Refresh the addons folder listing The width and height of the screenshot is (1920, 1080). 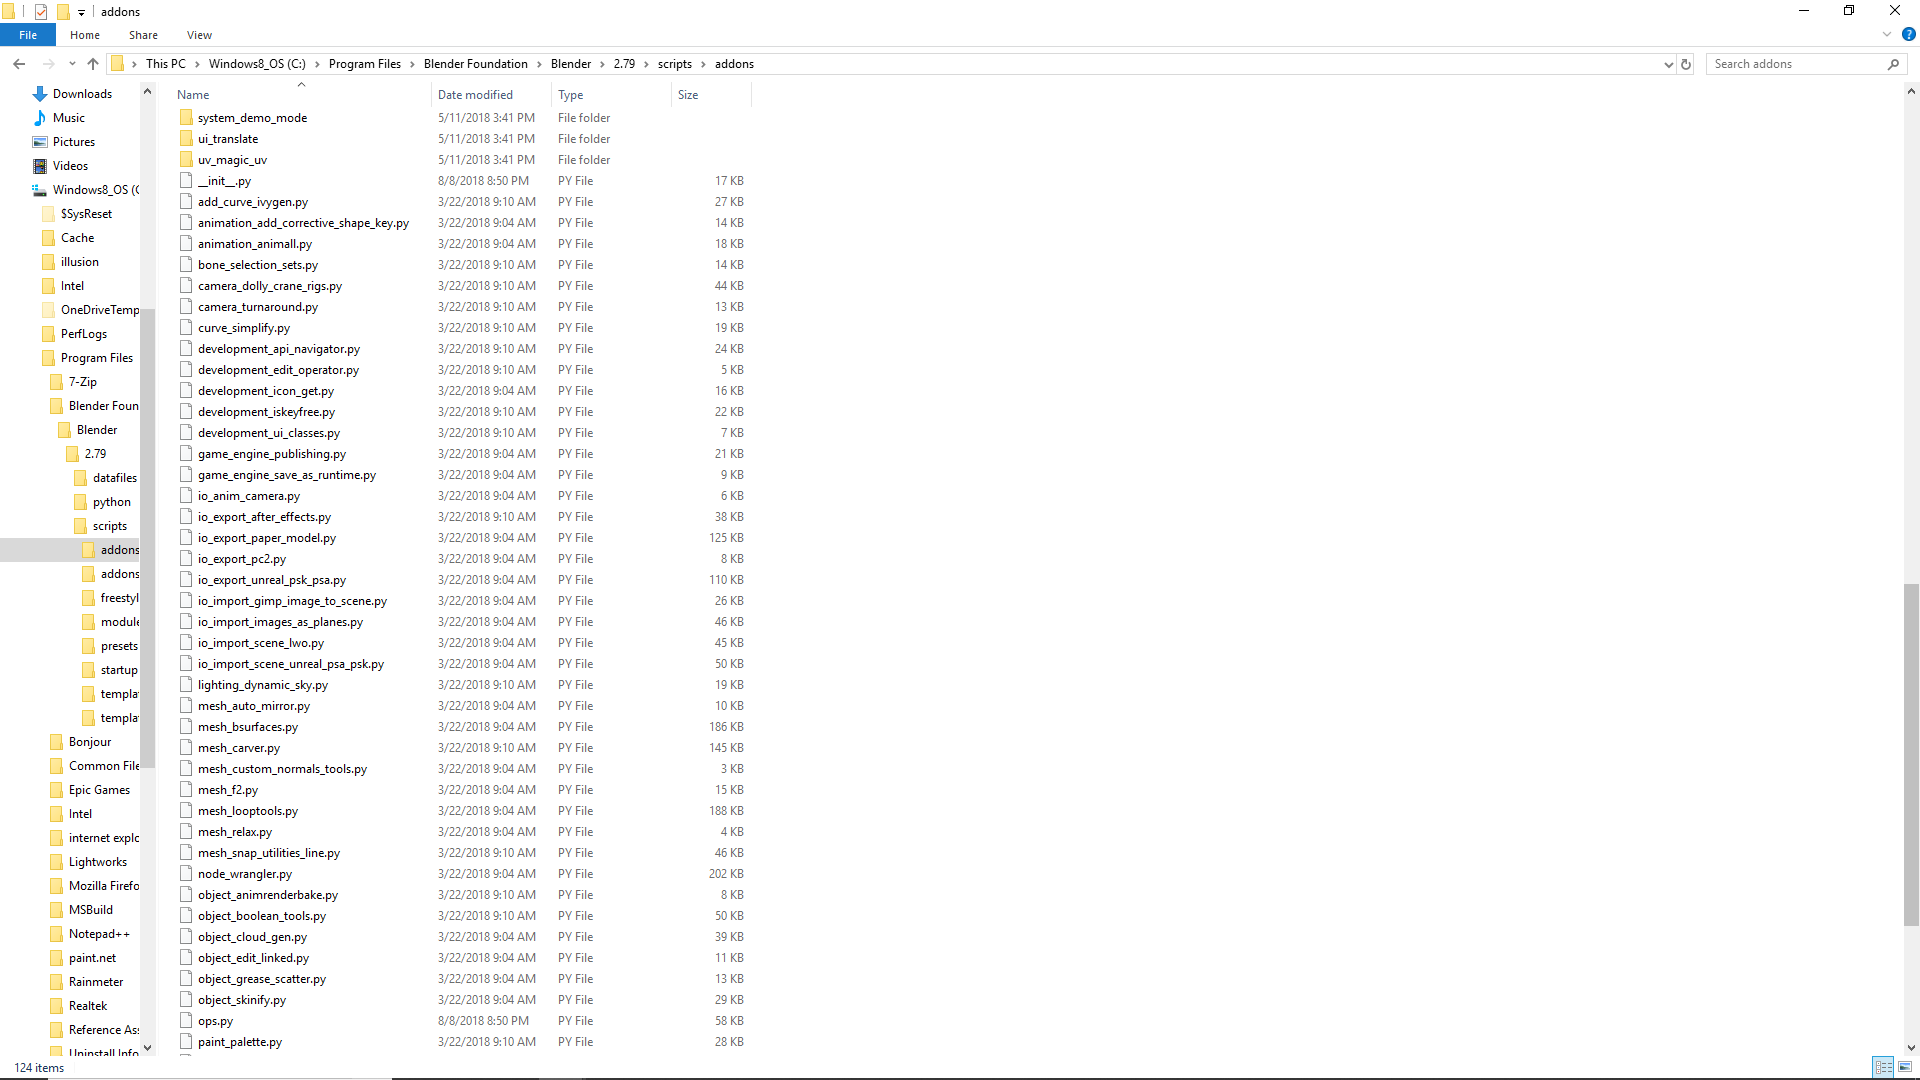1686,64
